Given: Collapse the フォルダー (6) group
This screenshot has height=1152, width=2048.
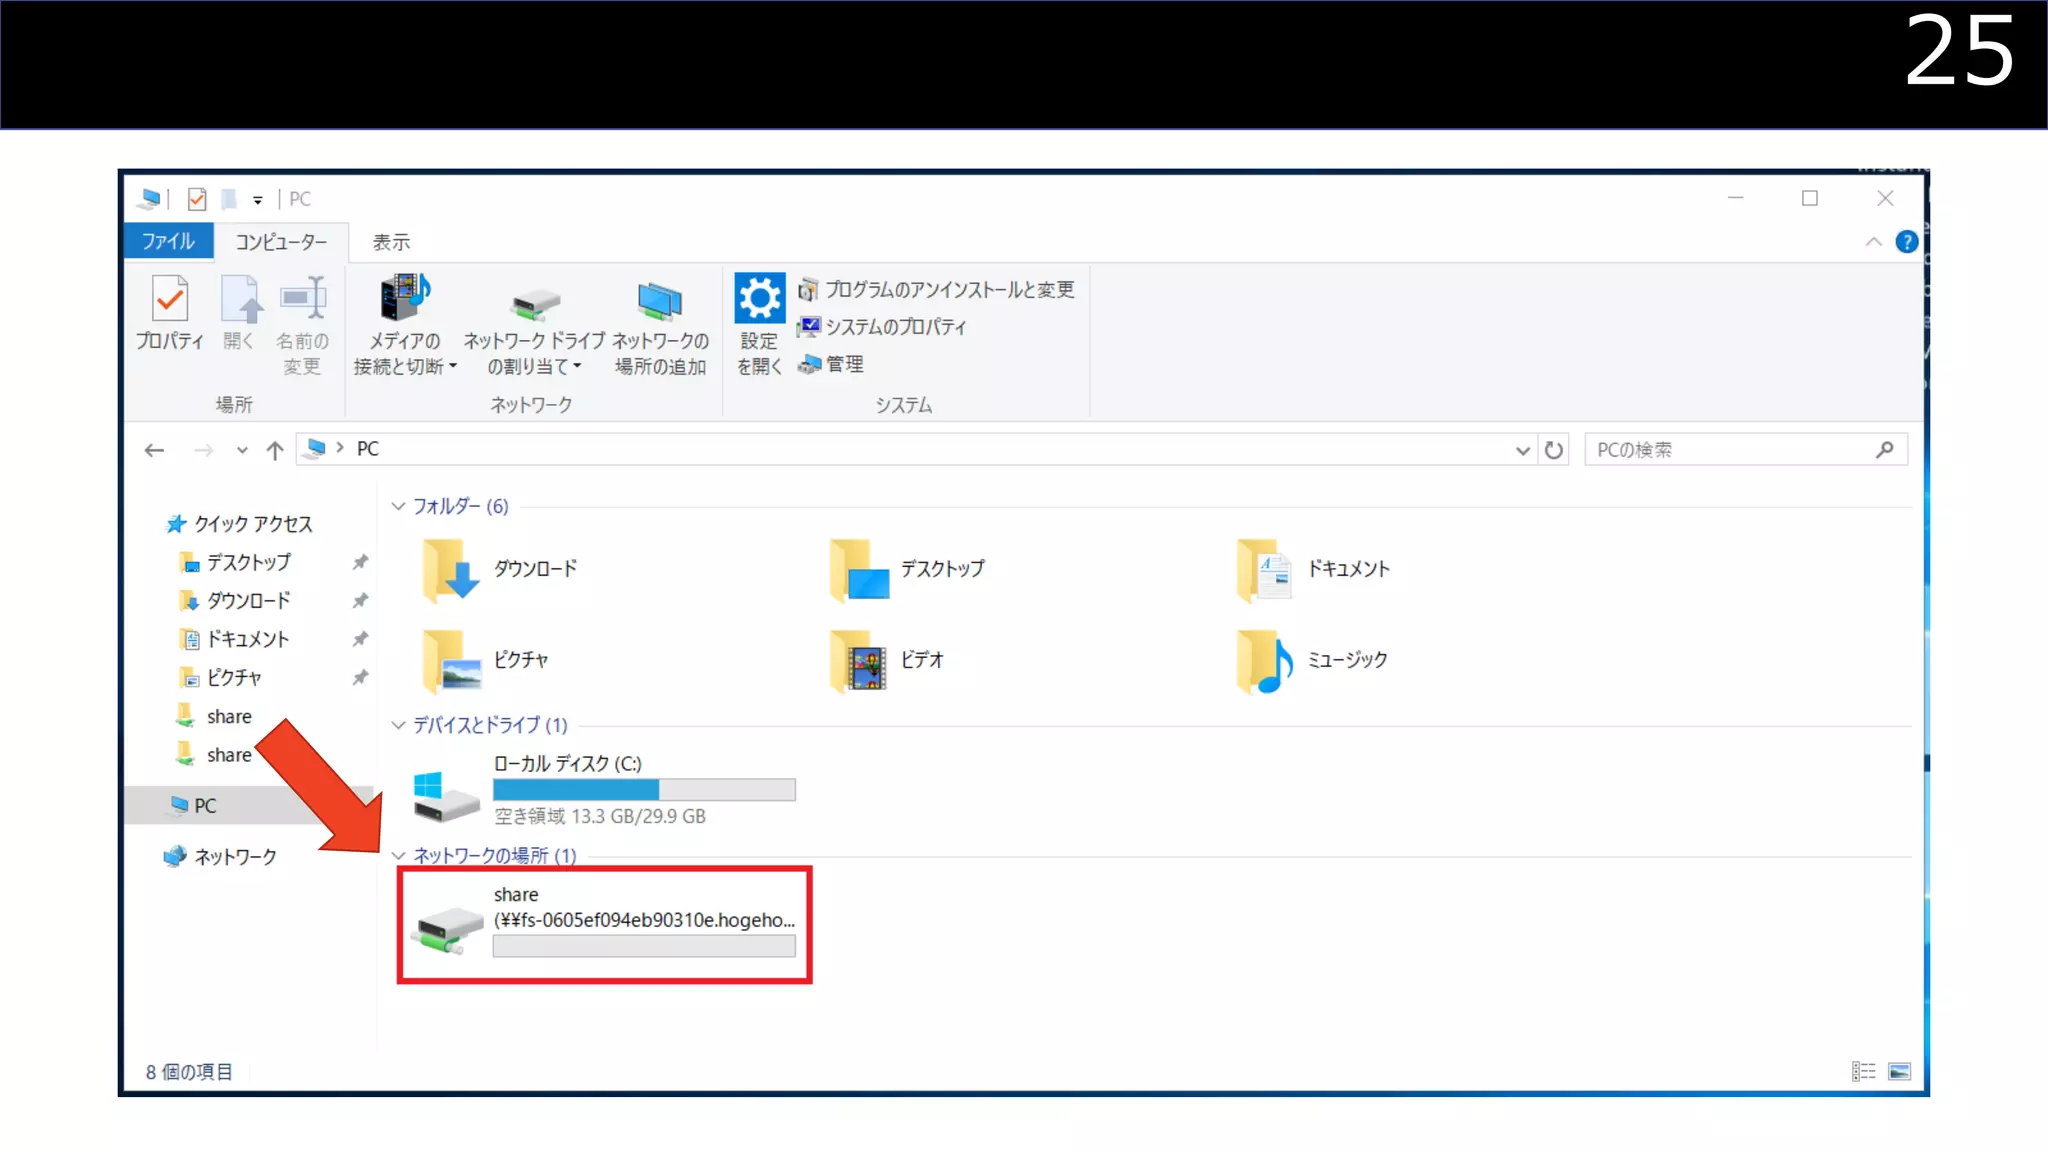Looking at the screenshot, I should [398, 506].
